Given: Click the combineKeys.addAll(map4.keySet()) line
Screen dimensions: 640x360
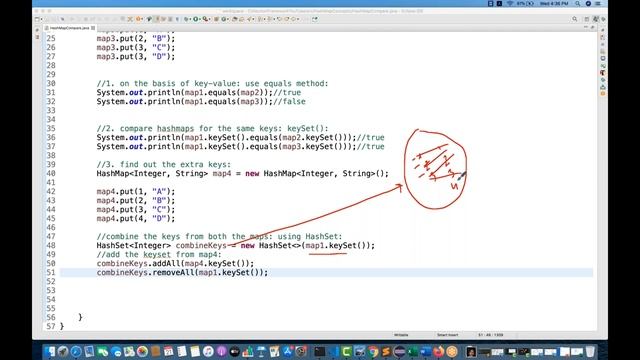Looking at the screenshot, I should click(x=175, y=263).
